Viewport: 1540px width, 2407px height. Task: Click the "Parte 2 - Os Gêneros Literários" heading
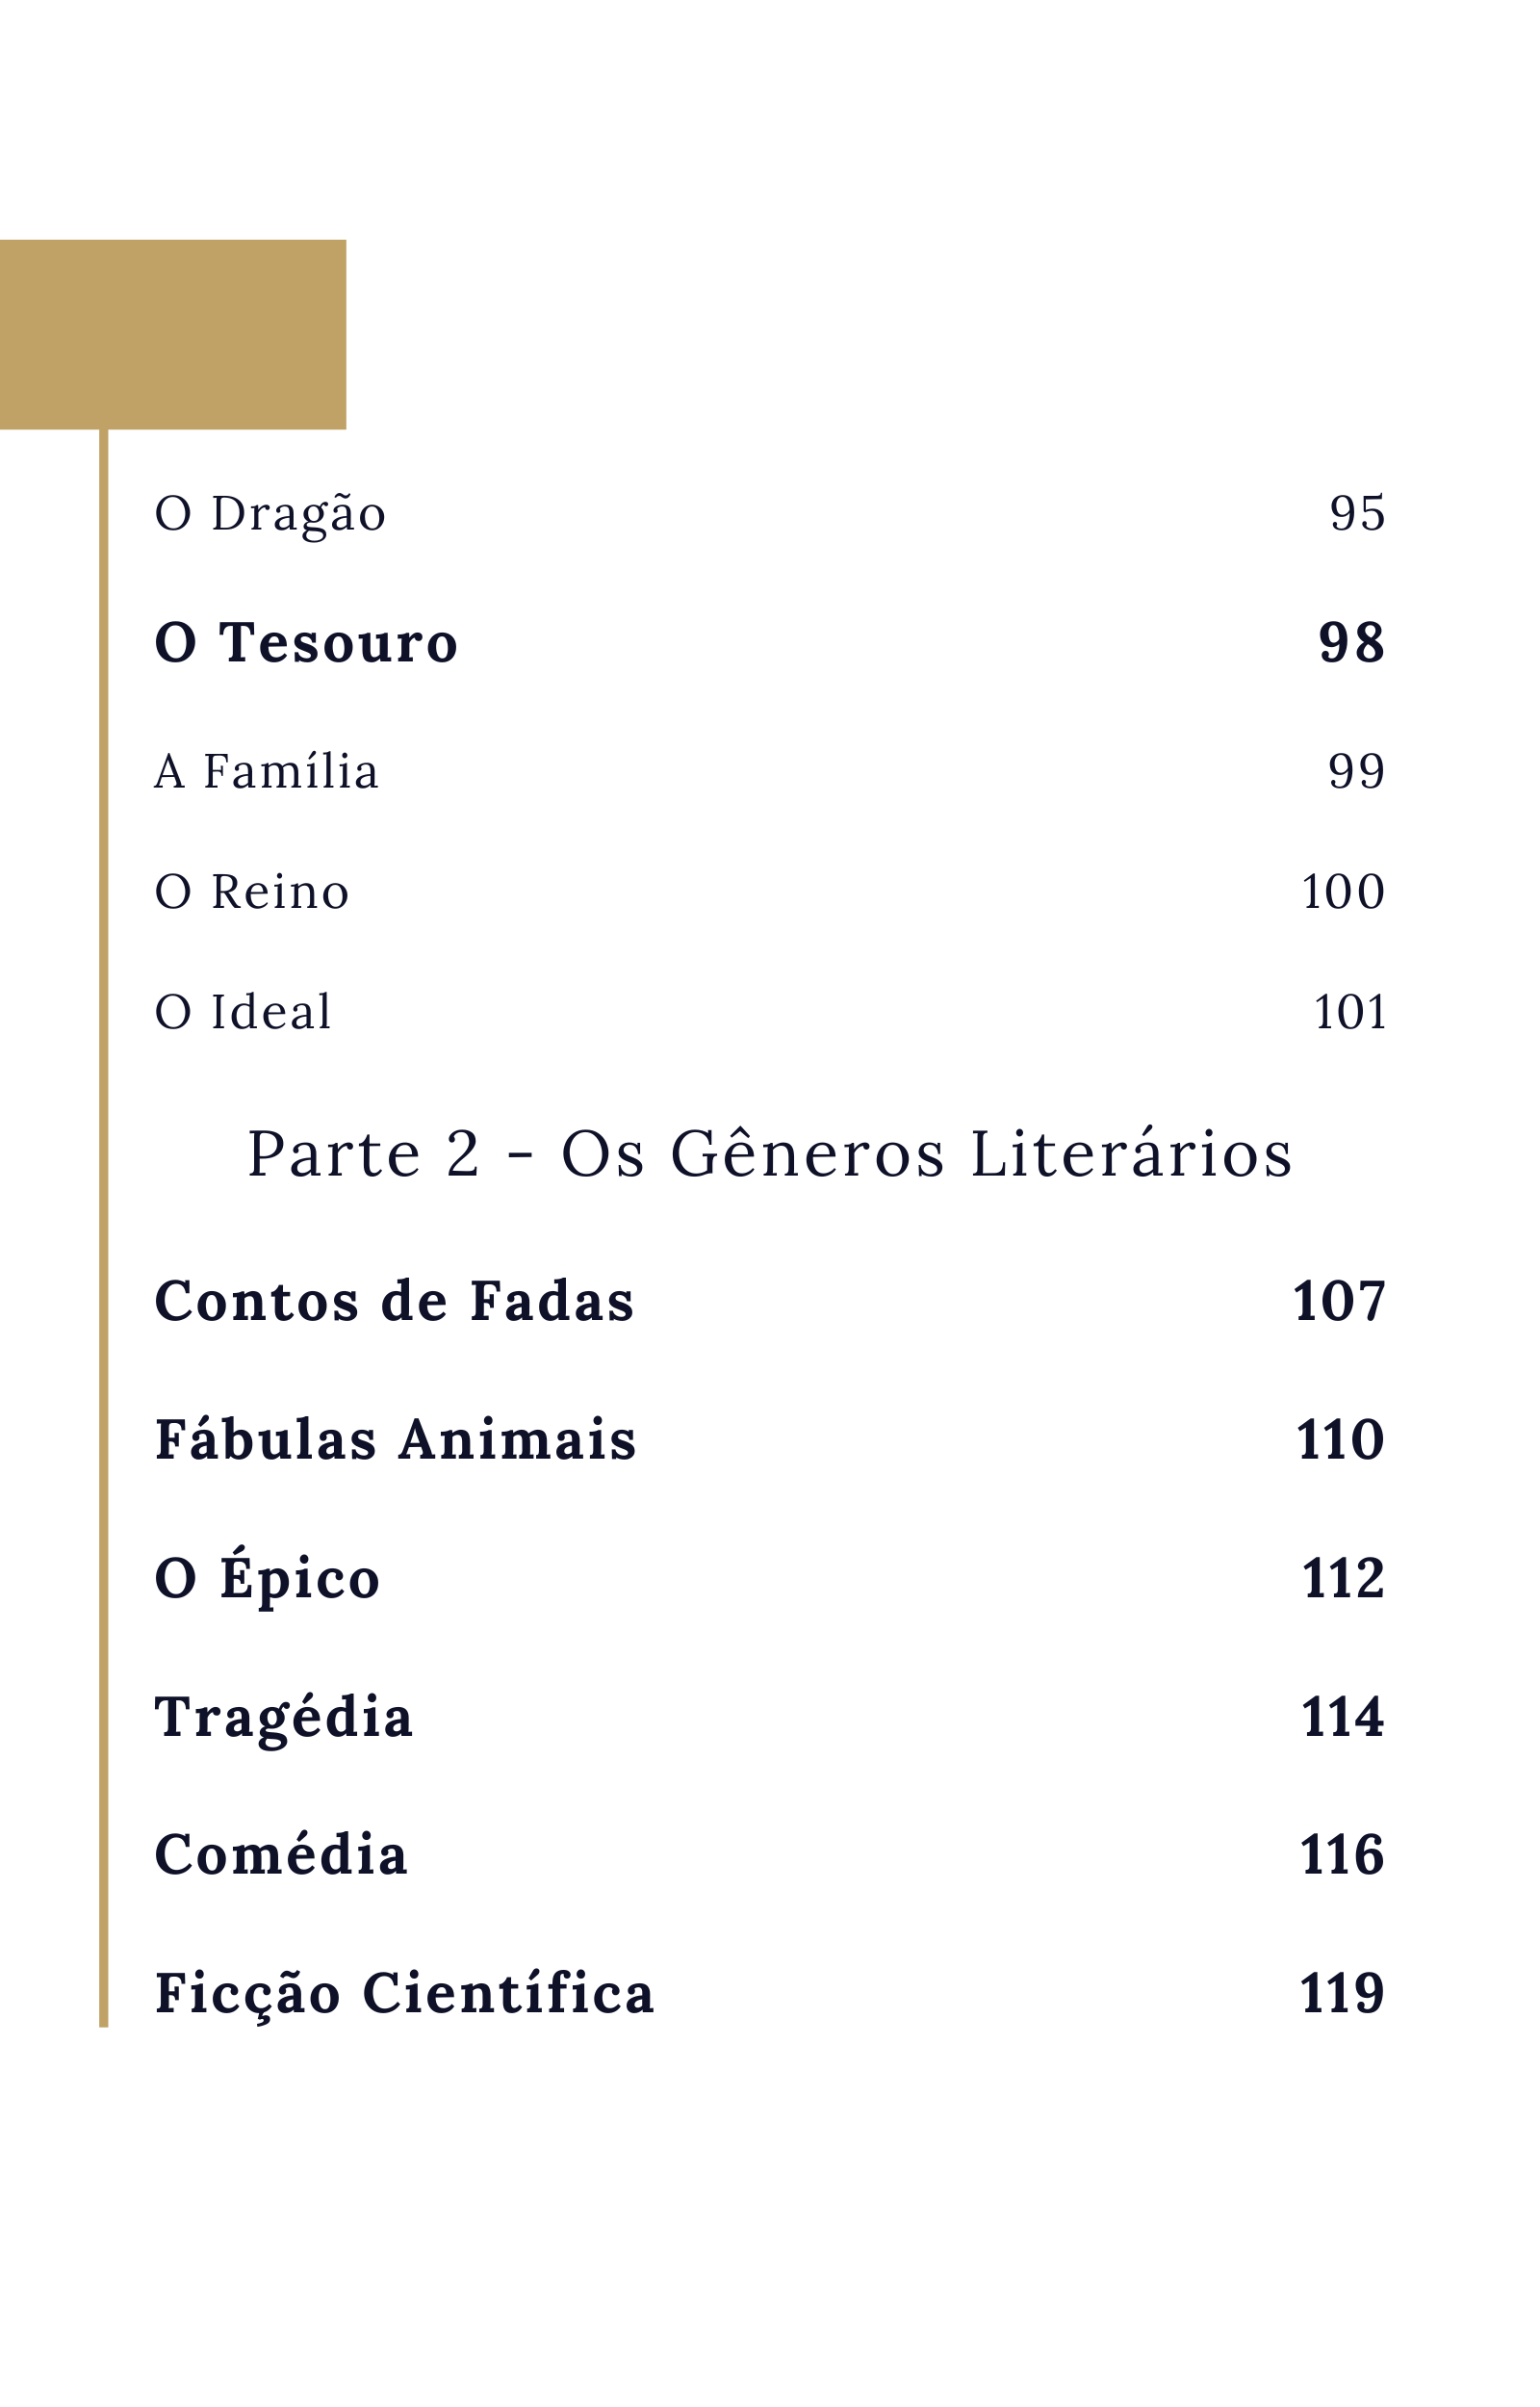pyautogui.click(x=770, y=1154)
